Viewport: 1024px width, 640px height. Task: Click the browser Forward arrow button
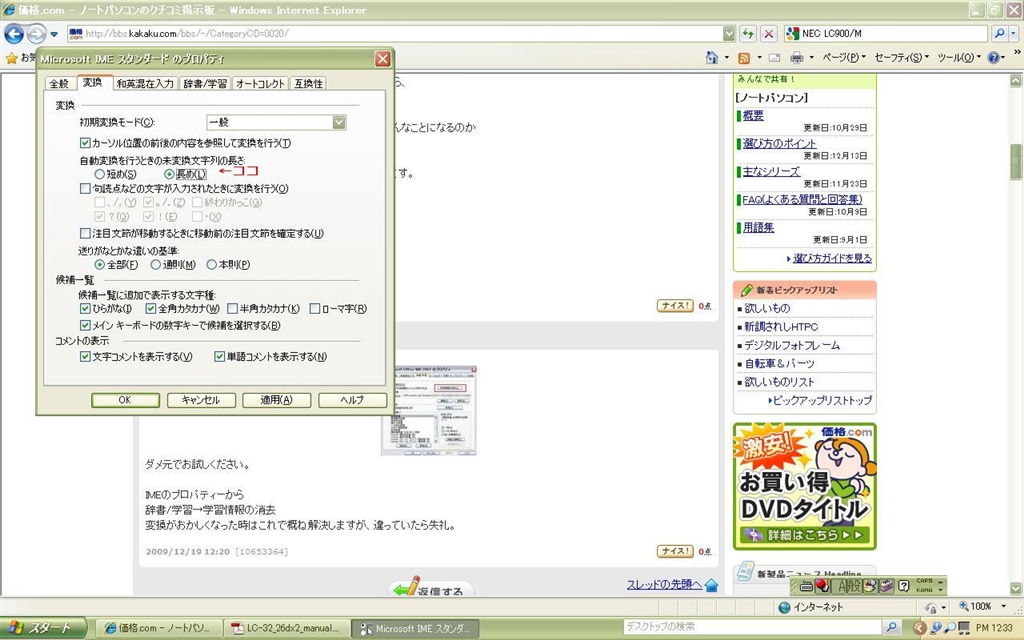(37, 33)
